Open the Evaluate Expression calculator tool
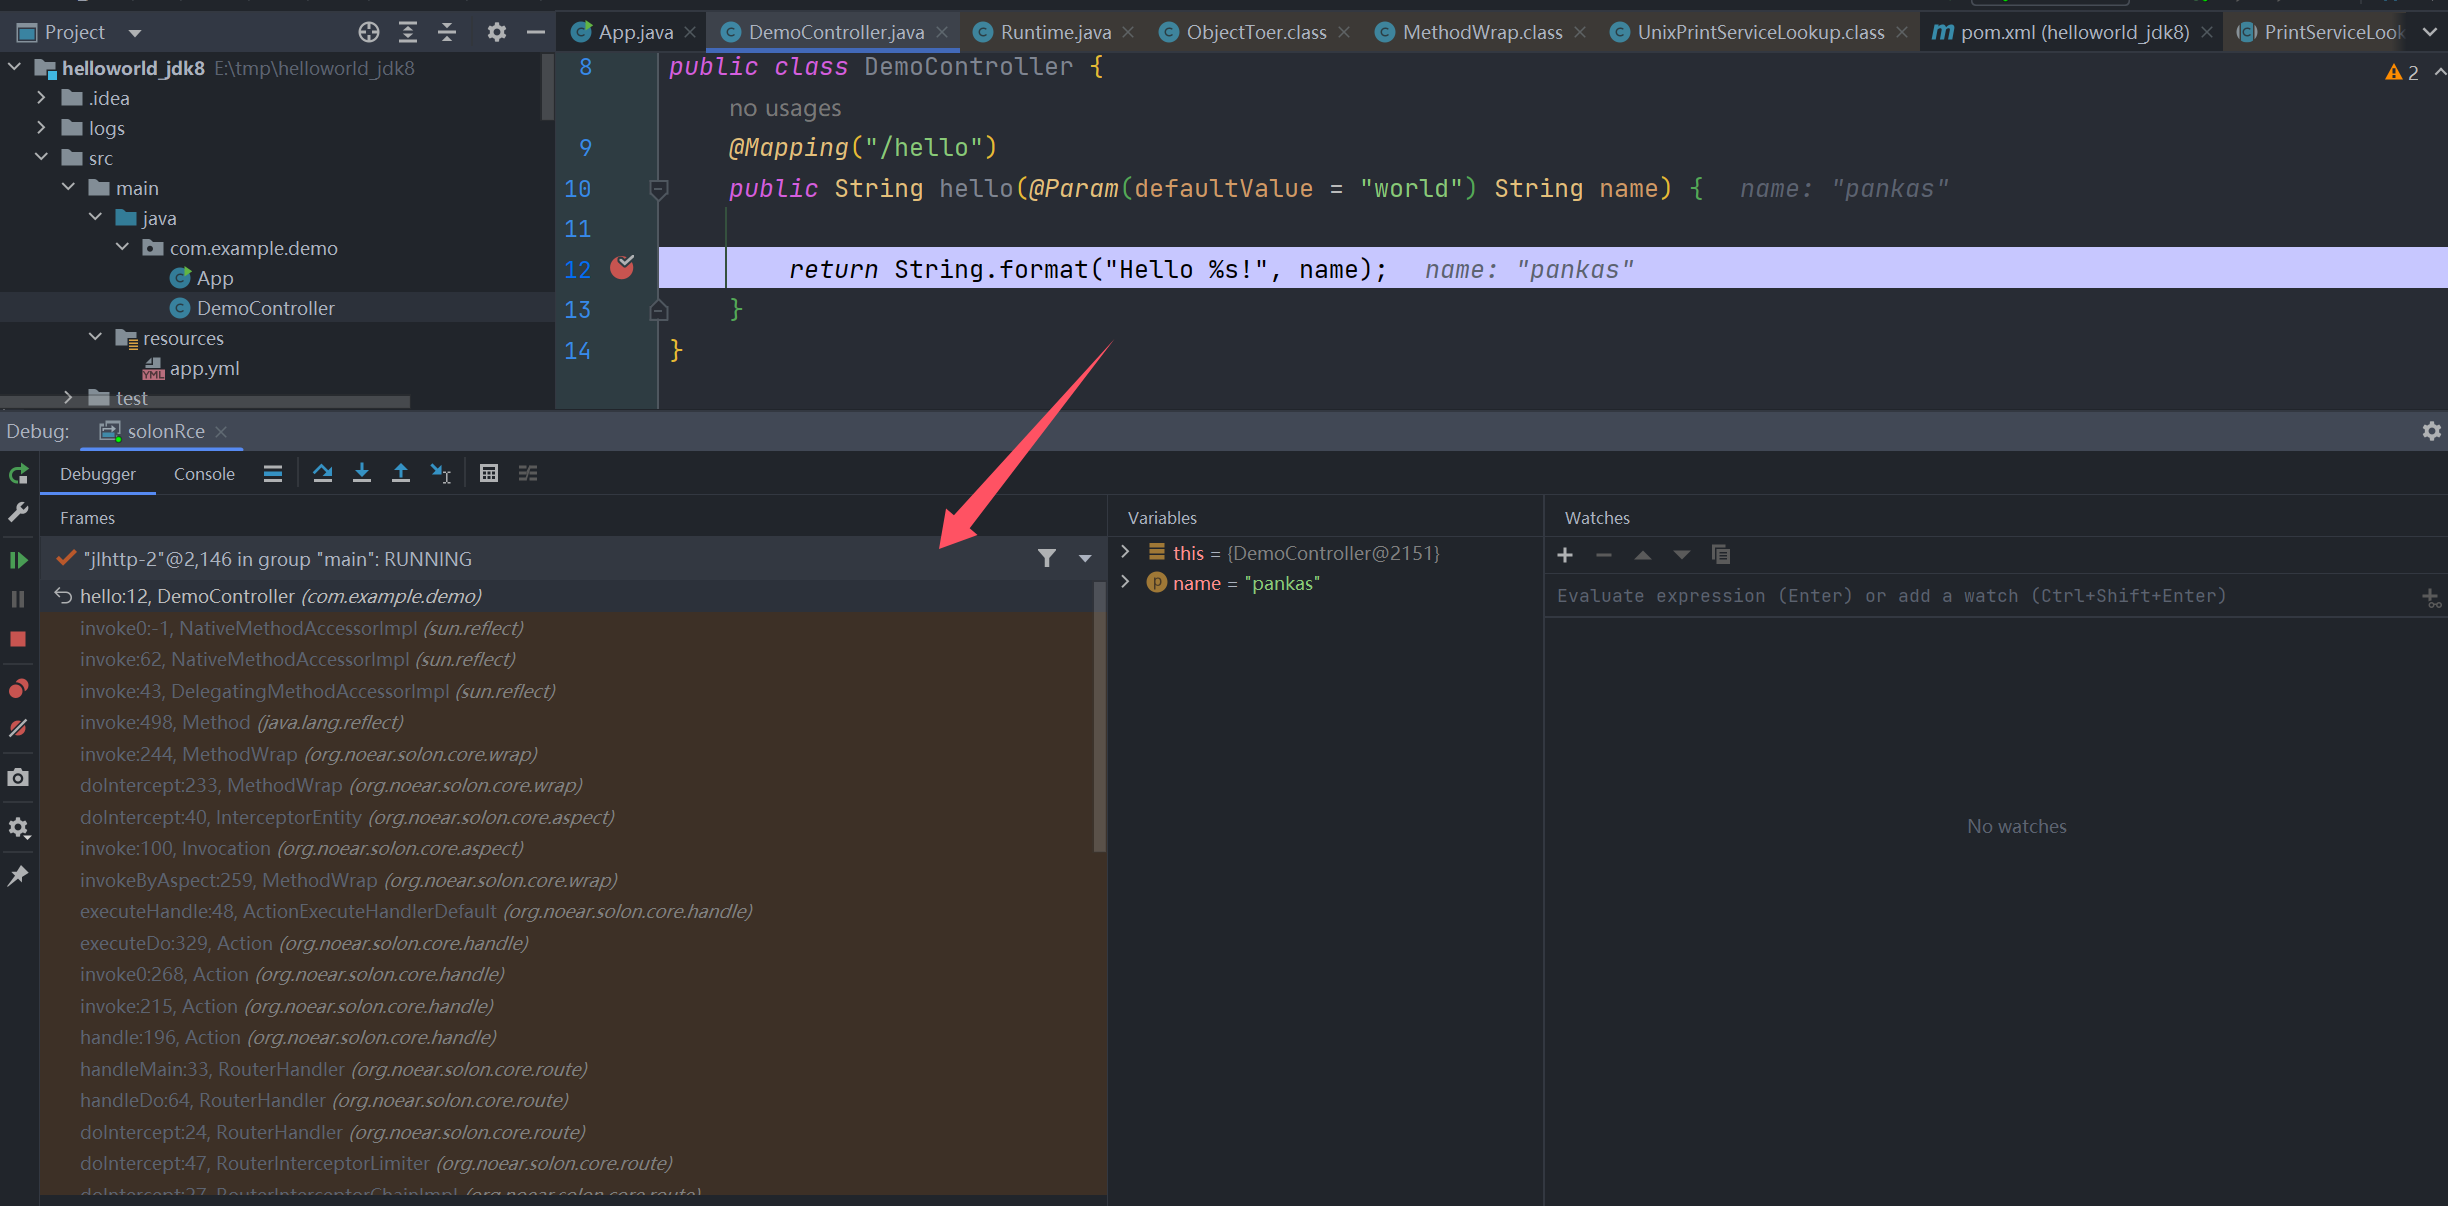Image resolution: width=2448 pixels, height=1206 pixels. click(x=489, y=473)
